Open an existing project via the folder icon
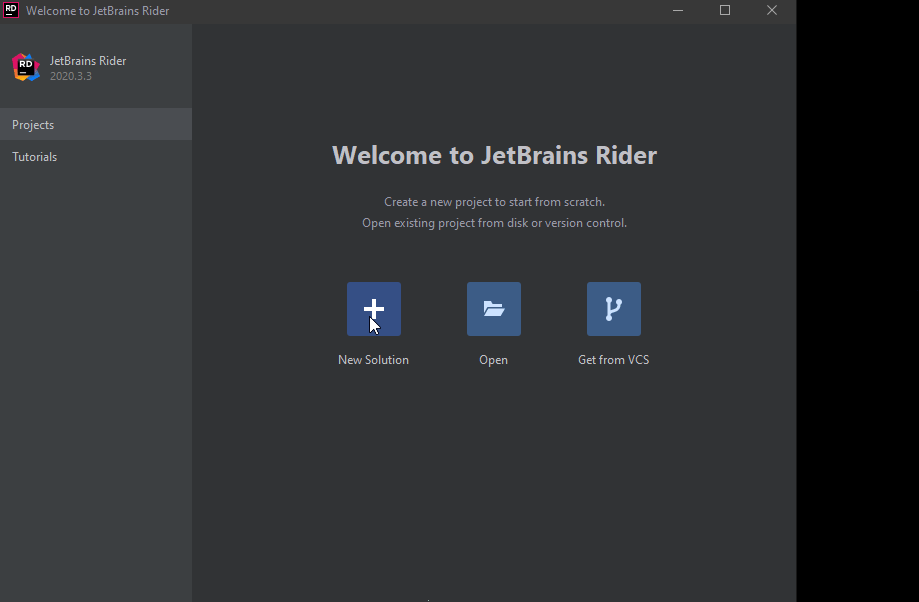This screenshot has height=602, width=919. (x=493, y=308)
